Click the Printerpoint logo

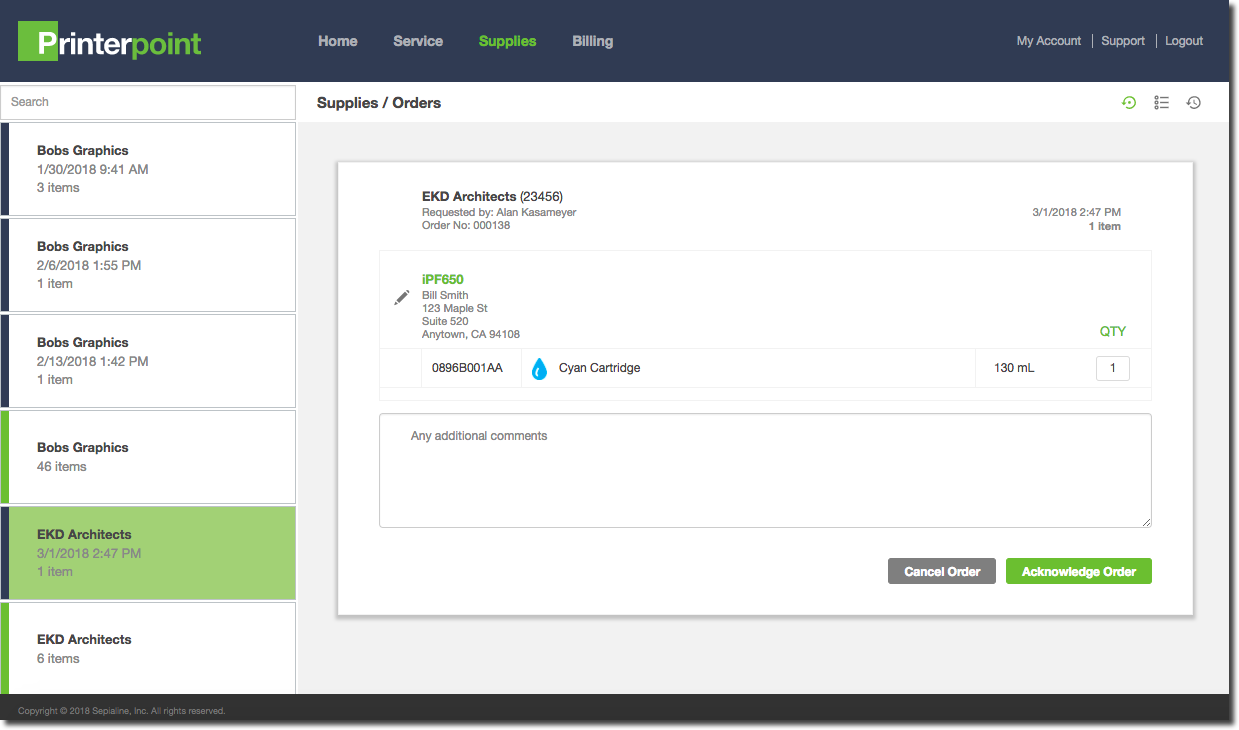[x=110, y=42]
